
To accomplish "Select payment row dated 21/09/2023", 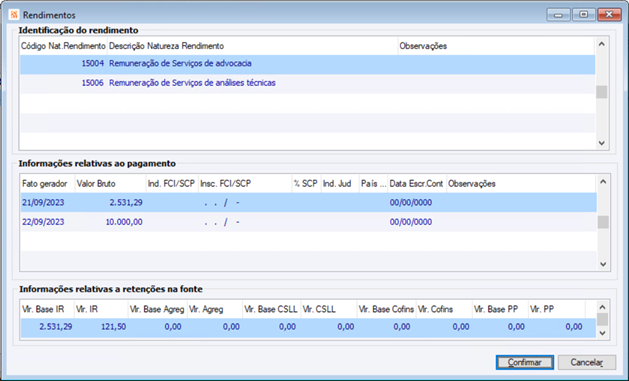I will point(308,203).
